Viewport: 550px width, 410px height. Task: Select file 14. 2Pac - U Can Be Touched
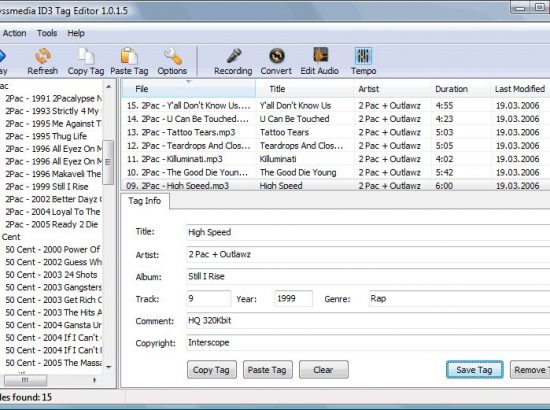188,119
